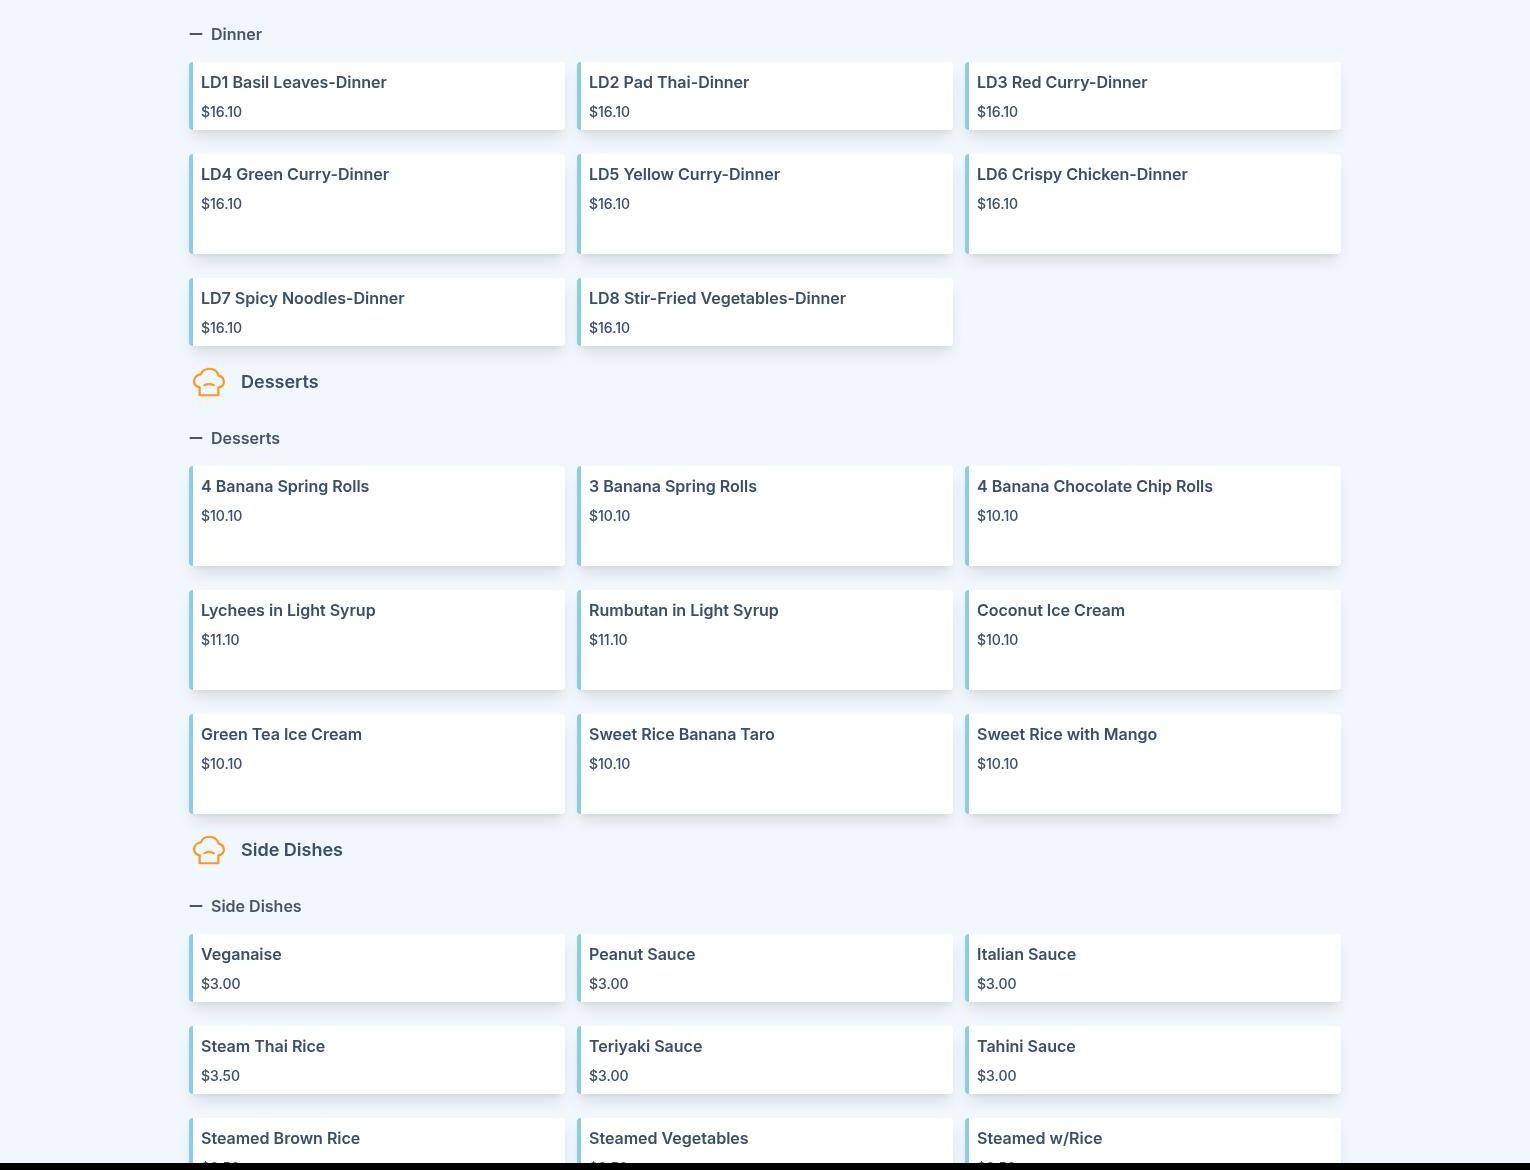This screenshot has width=1530, height=1170.
Task: Open Steamed Brown Rice item
Action: pos(377,1141)
